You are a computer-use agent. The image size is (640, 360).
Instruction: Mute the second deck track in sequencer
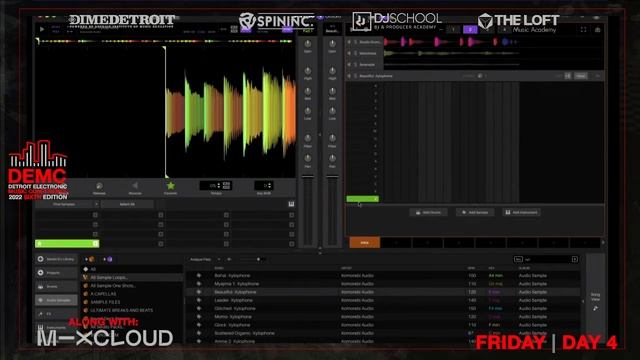(349, 53)
